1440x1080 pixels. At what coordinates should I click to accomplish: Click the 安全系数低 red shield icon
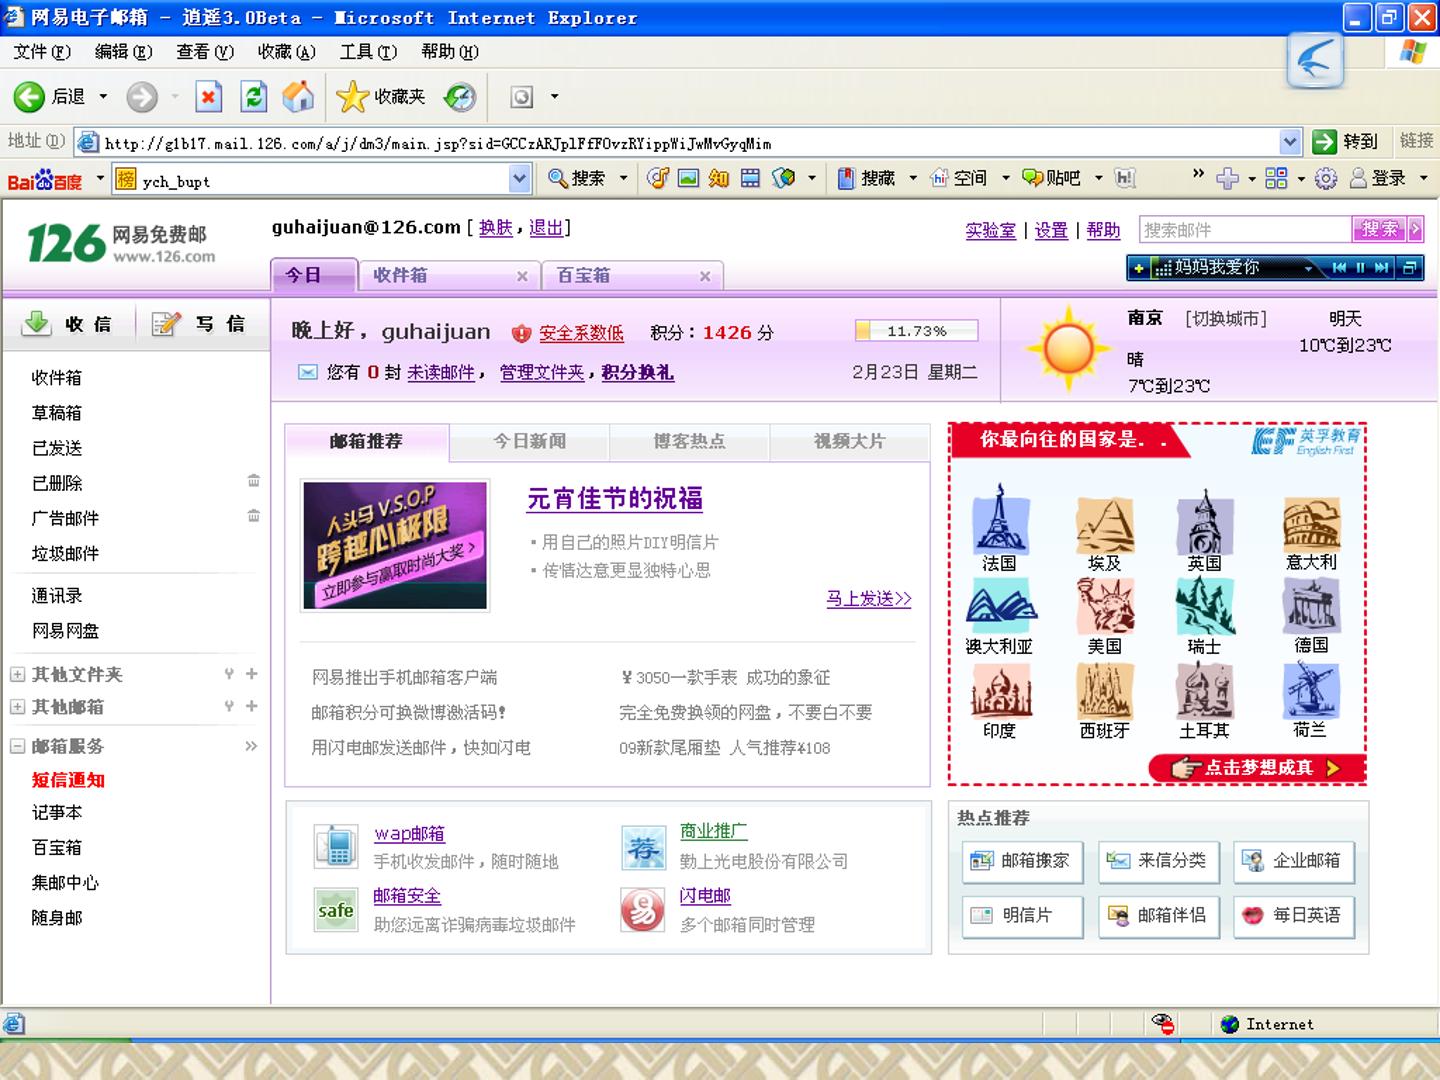click(521, 333)
